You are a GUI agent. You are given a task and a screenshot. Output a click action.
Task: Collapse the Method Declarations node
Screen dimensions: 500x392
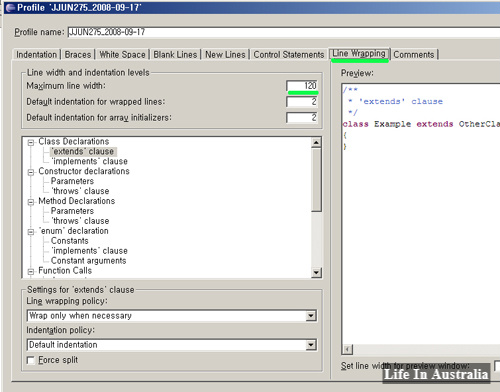pos(31,202)
